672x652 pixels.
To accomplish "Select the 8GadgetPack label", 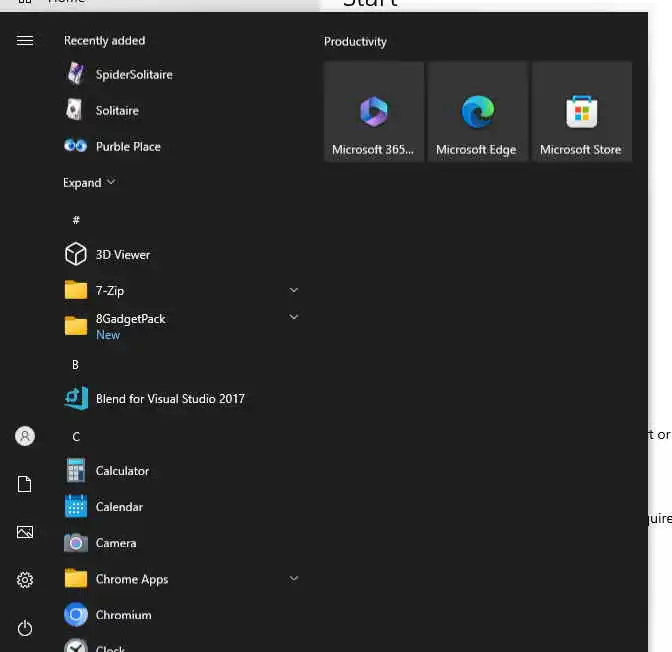I will tap(130, 319).
